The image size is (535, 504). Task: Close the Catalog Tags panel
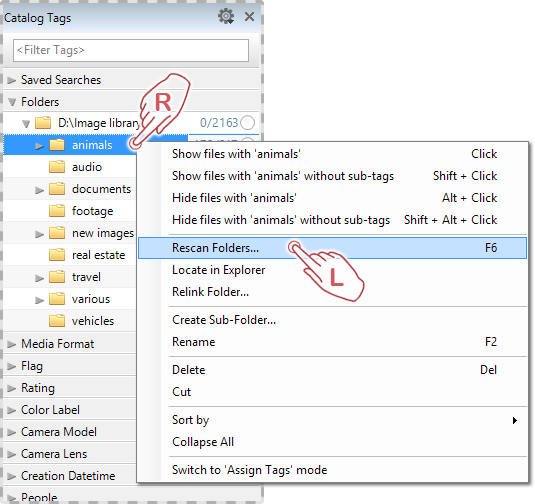click(249, 16)
